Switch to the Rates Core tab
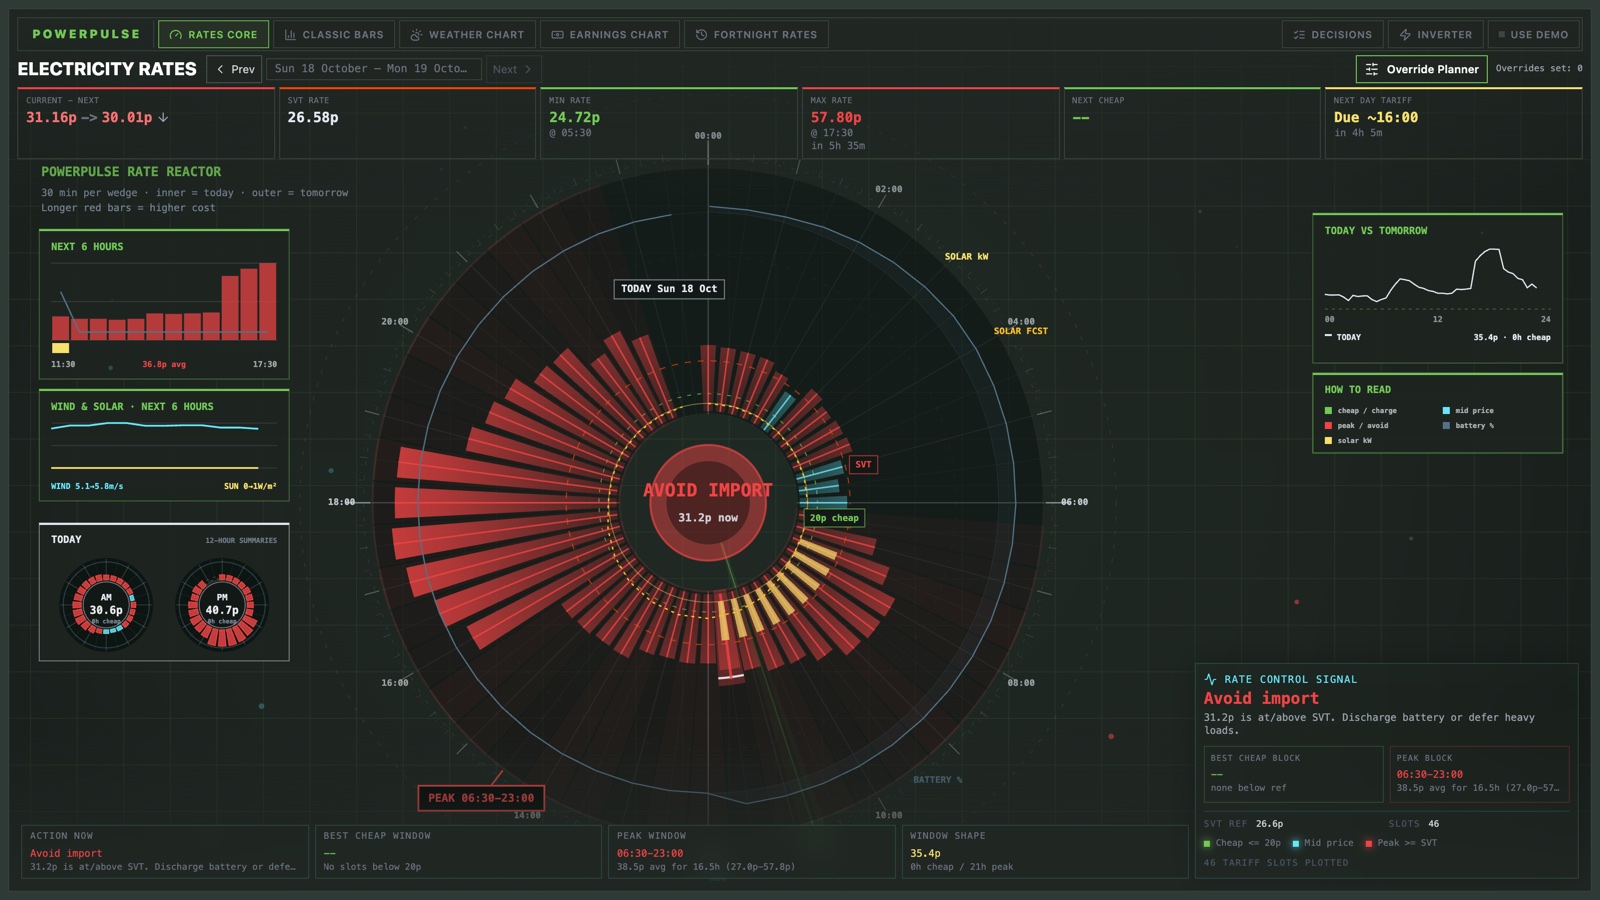 click(213, 34)
